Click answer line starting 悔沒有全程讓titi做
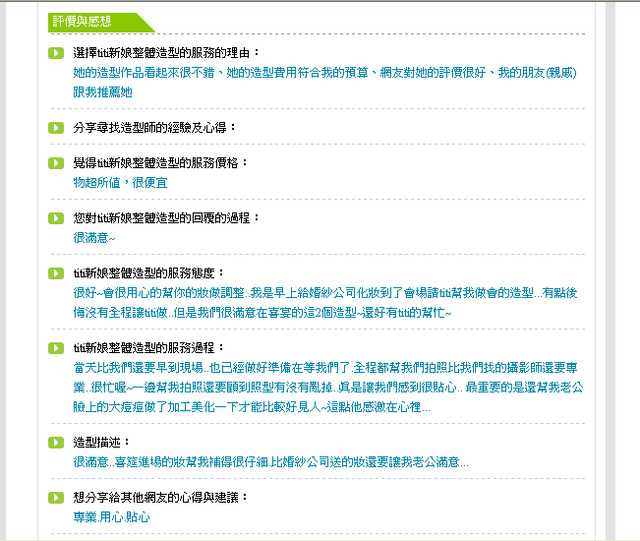The height and width of the screenshot is (541, 640). click(x=262, y=313)
